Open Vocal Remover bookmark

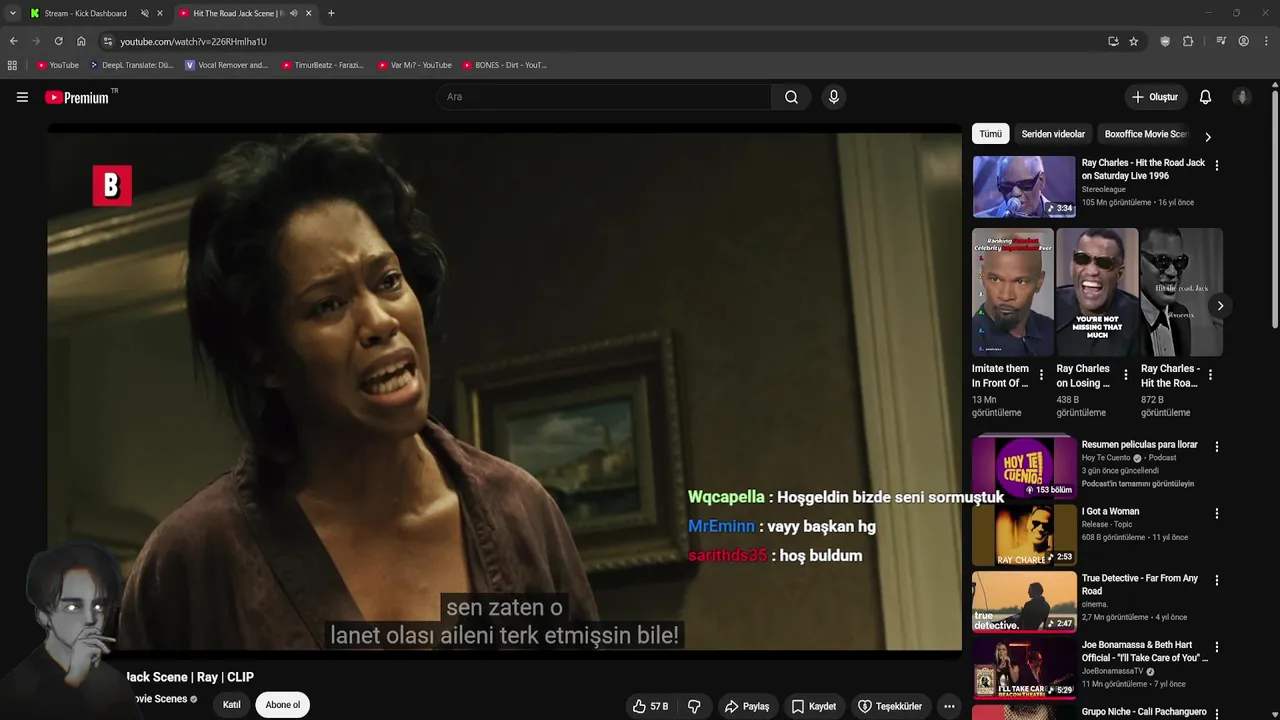click(226, 65)
